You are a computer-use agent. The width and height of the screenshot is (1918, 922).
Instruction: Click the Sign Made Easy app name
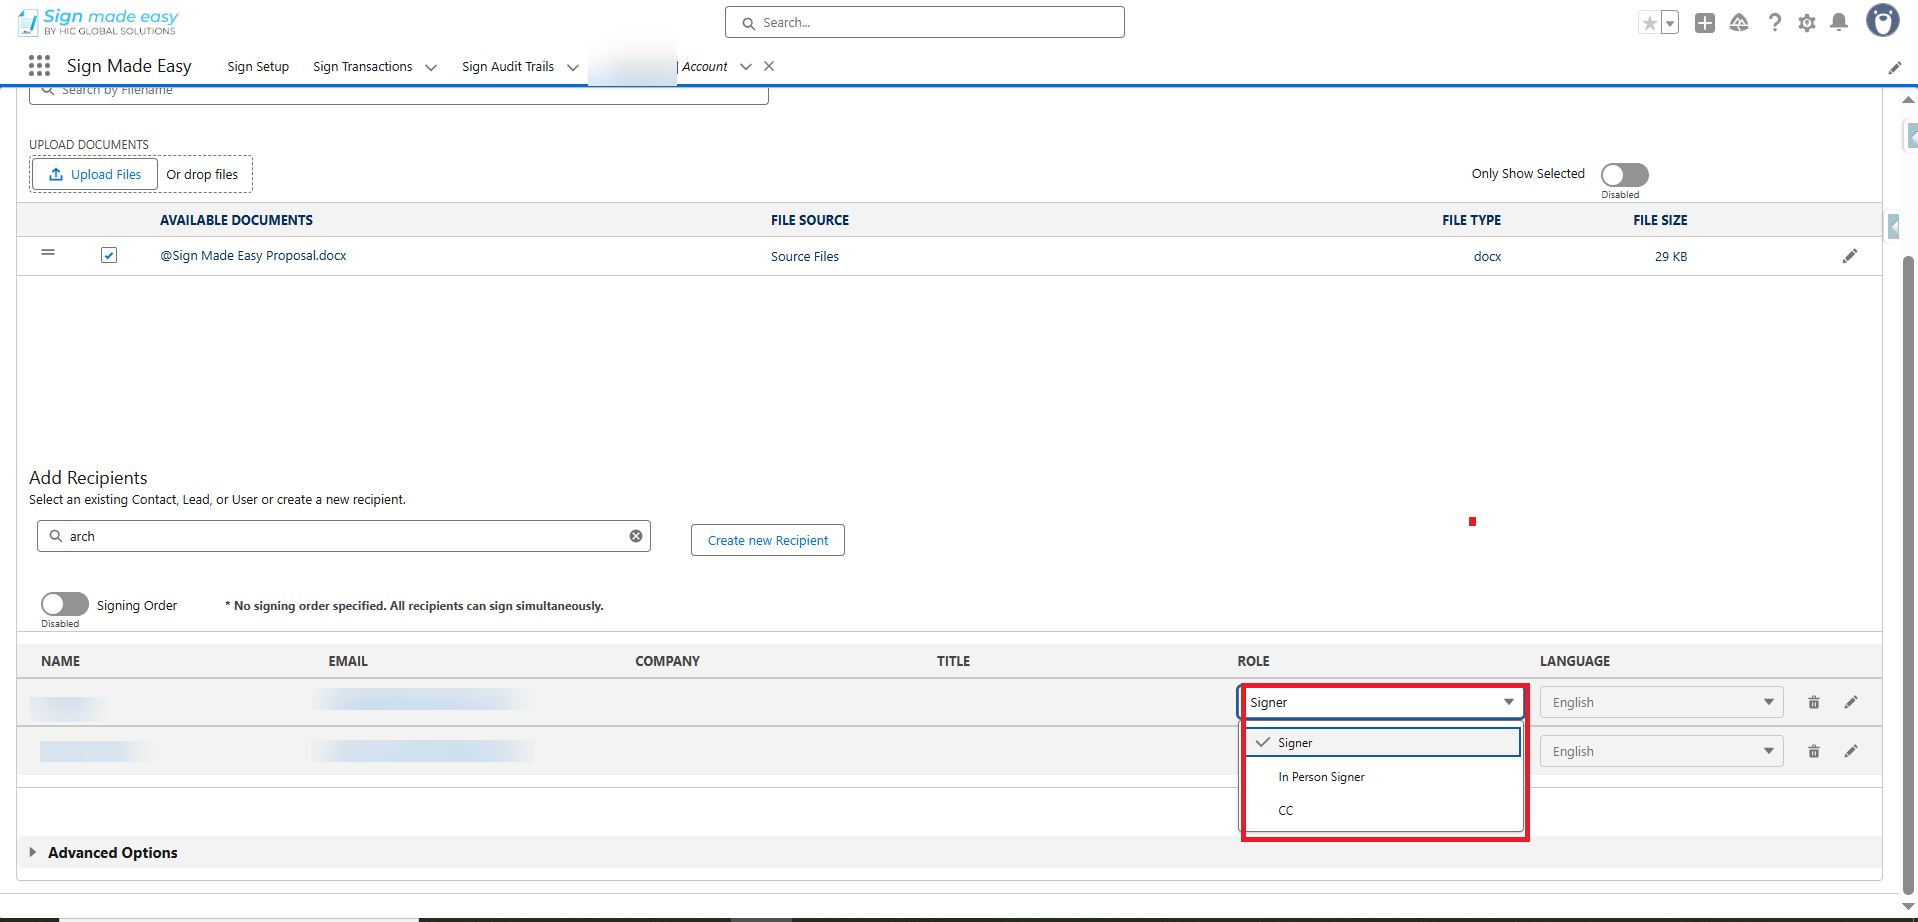pyautogui.click(x=129, y=66)
